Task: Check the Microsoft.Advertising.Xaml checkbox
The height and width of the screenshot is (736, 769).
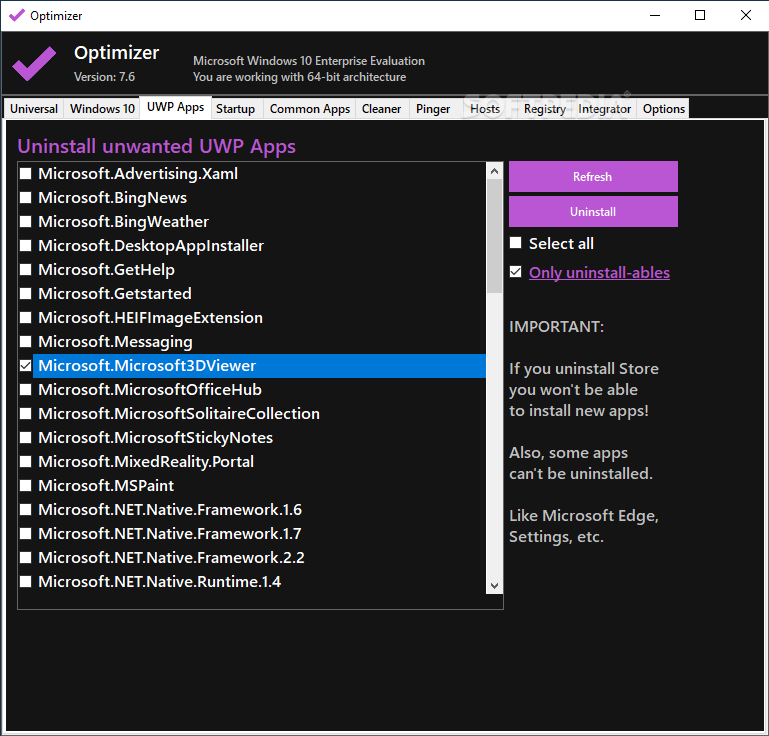Action: tap(26, 174)
